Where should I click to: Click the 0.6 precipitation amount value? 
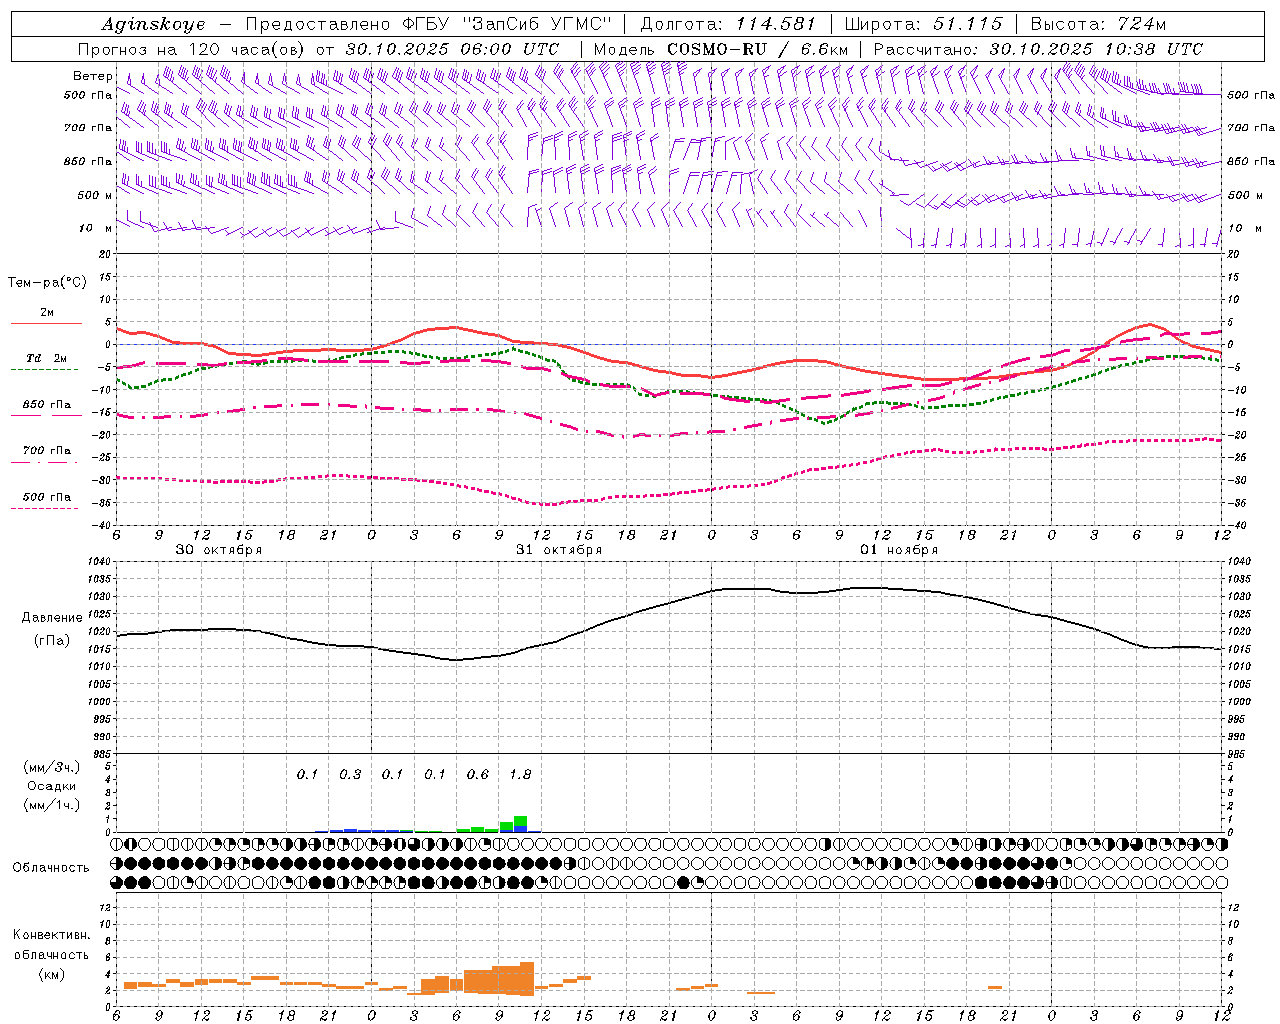pyautogui.click(x=478, y=774)
